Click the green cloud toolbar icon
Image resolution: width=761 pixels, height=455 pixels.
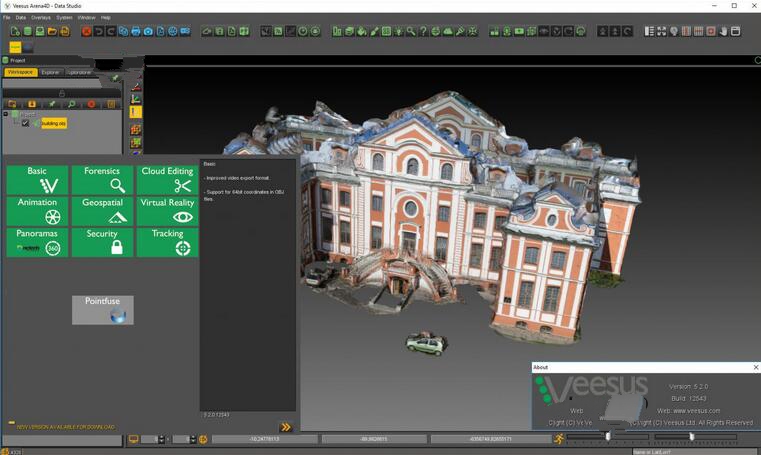pyautogui.click(x=447, y=32)
